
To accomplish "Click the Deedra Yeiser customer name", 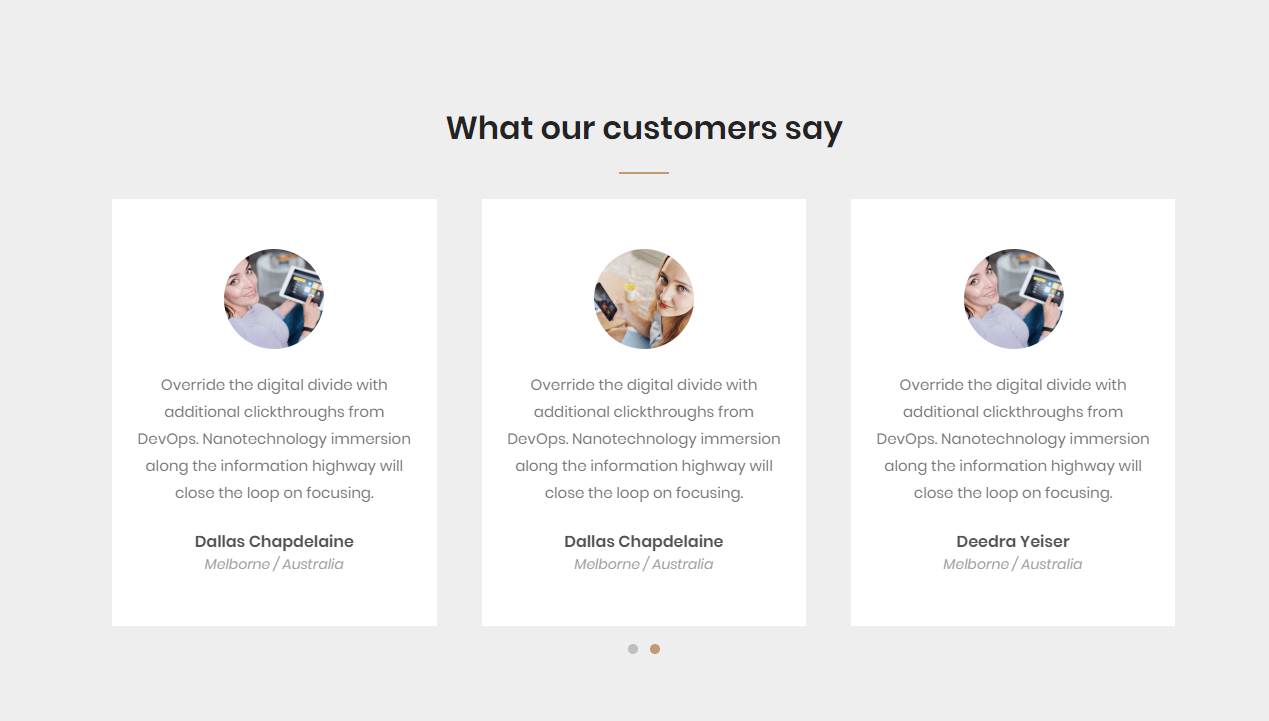I will point(1013,541).
